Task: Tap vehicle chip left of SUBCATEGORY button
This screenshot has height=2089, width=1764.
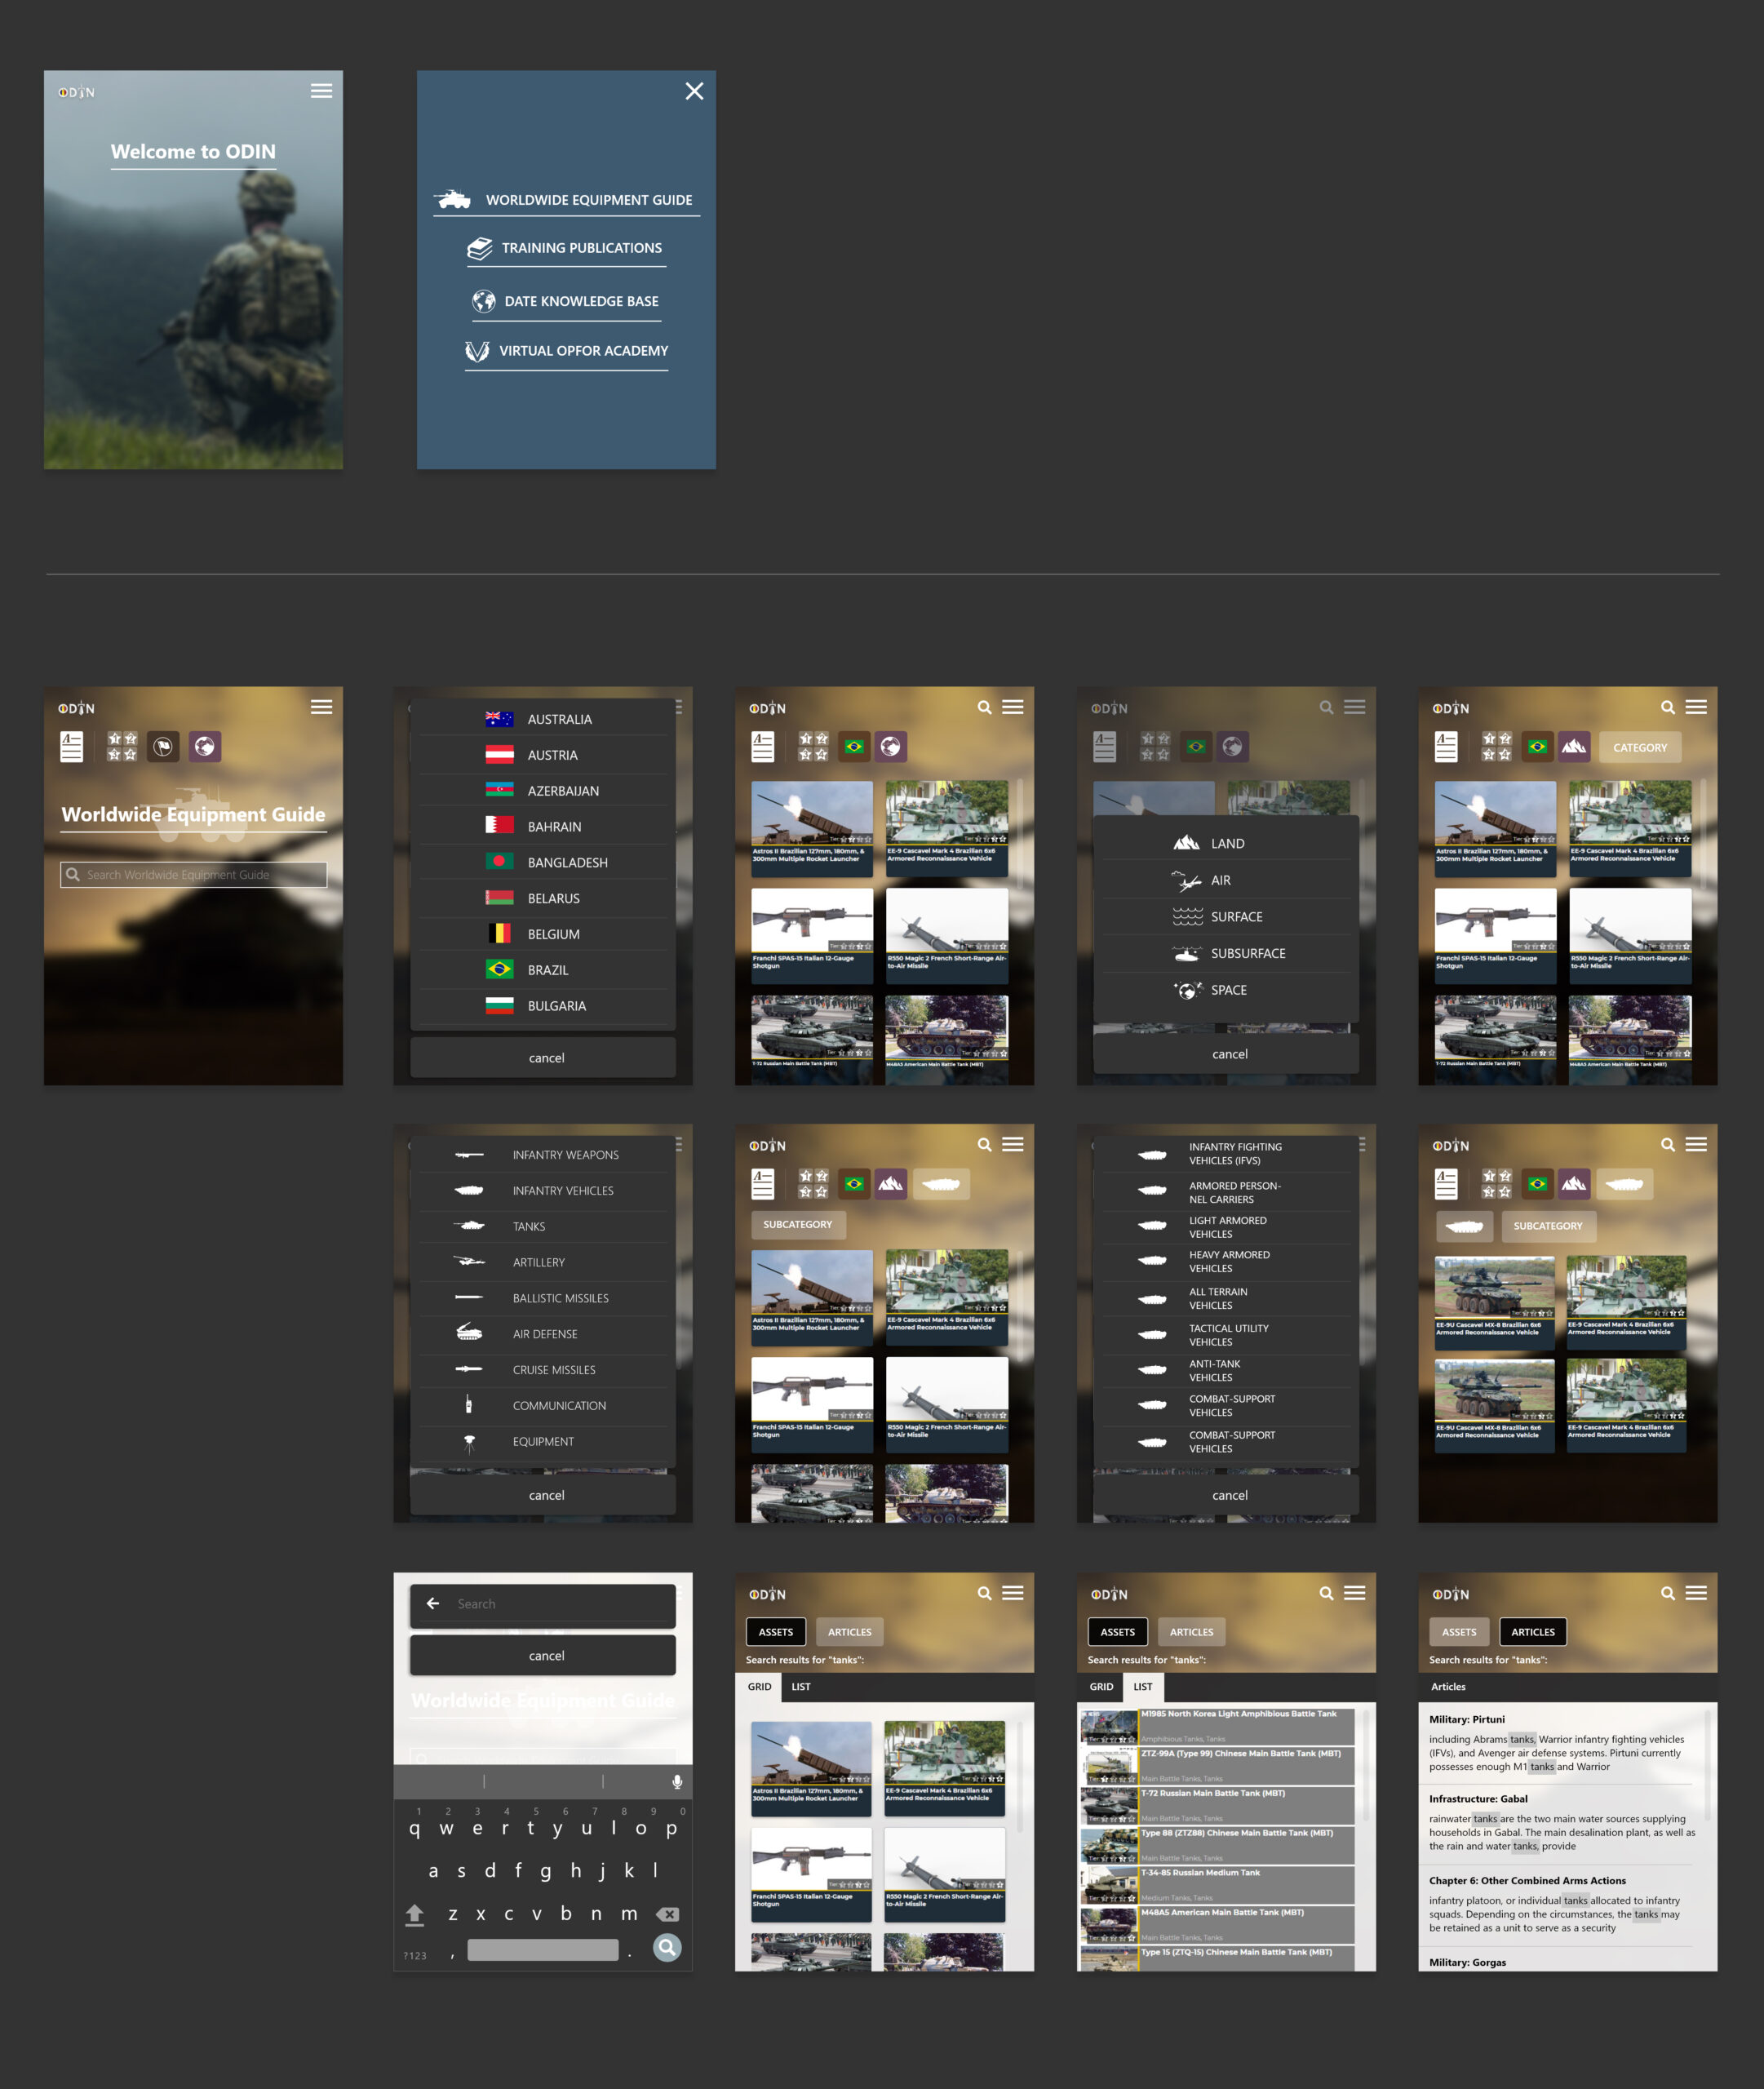Action: click(x=1464, y=1226)
